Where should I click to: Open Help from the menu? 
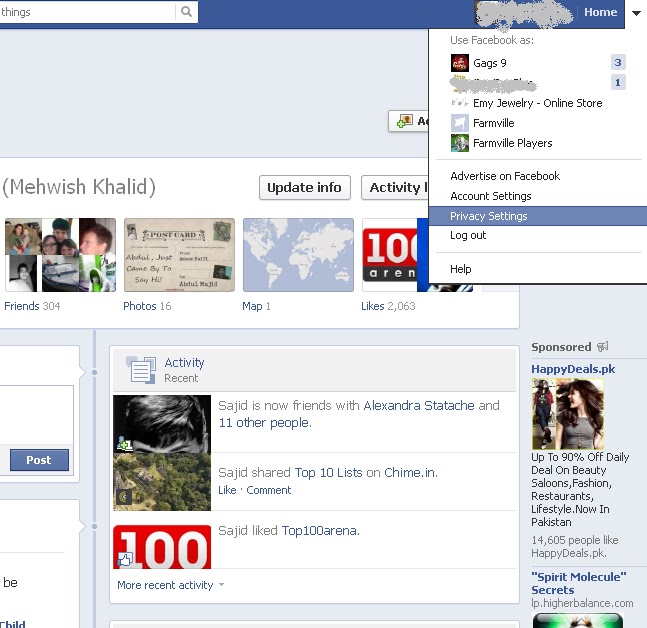(460, 269)
